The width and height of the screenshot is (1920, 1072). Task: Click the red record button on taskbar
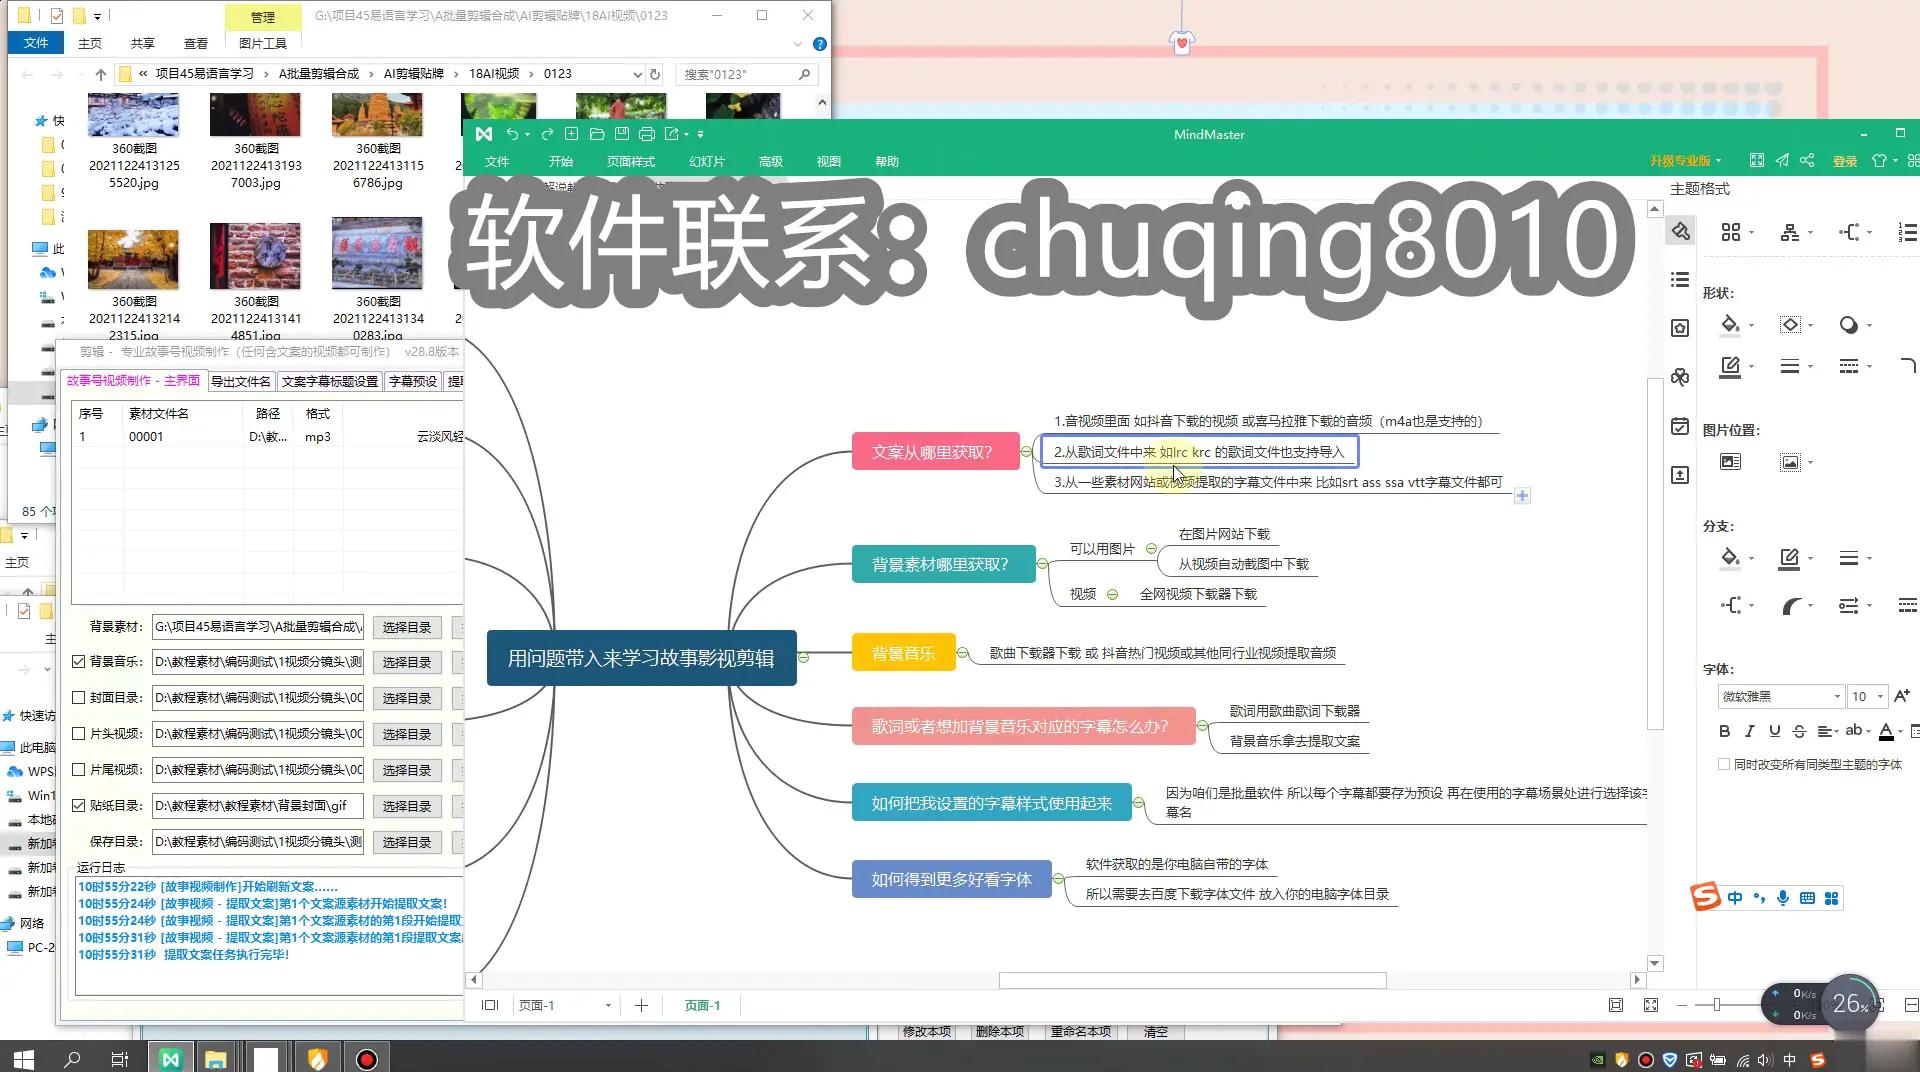tap(367, 1058)
